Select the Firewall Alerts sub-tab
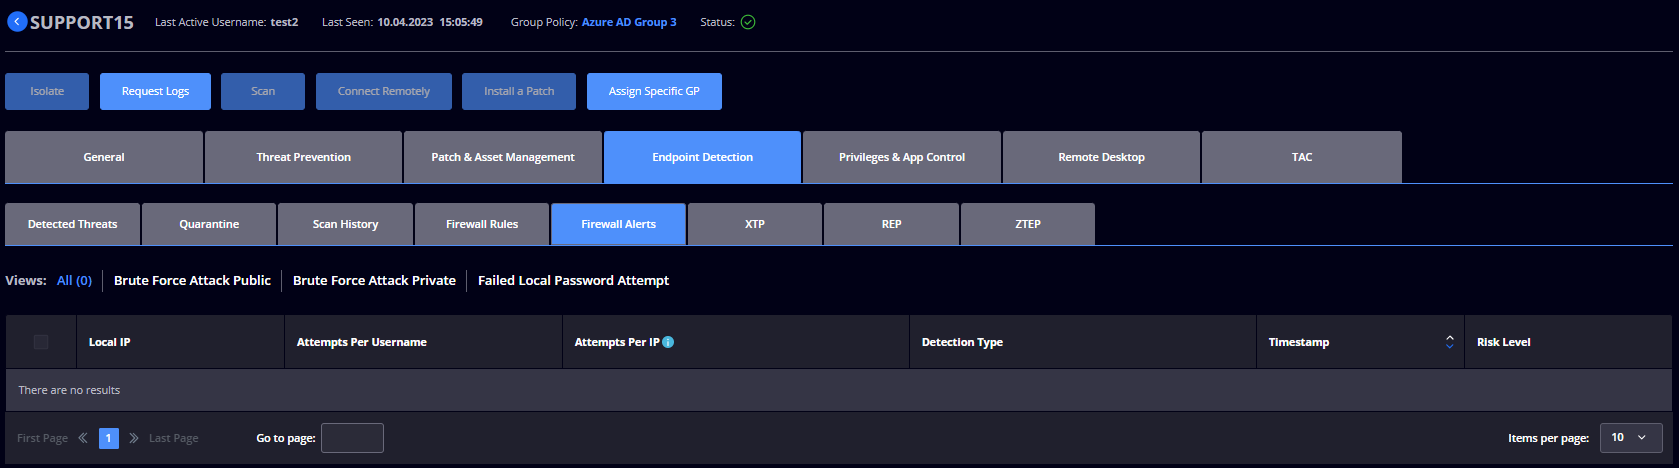1679x468 pixels. tap(618, 224)
